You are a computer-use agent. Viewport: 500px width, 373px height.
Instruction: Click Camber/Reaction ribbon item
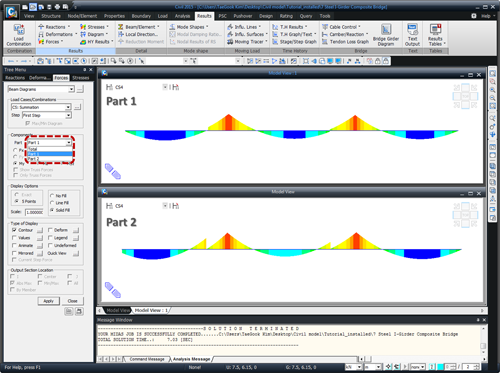345,34
